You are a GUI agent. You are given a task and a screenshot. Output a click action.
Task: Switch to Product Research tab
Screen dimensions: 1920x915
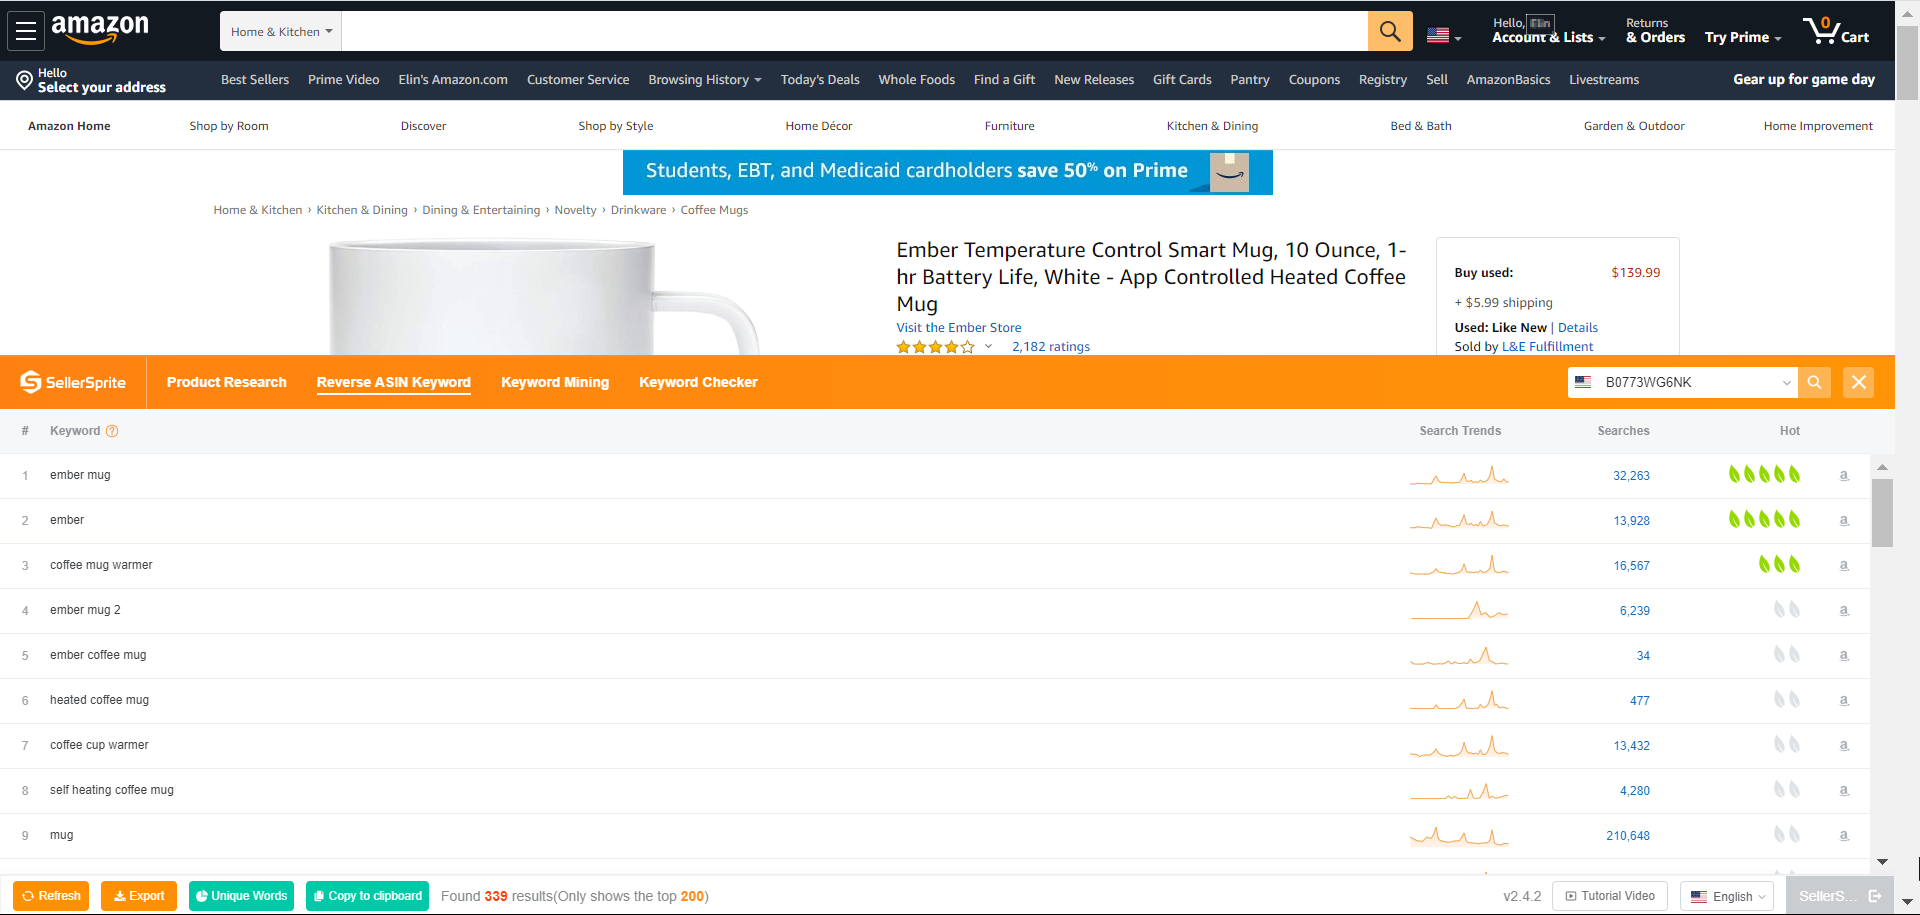tap(227, 382)
